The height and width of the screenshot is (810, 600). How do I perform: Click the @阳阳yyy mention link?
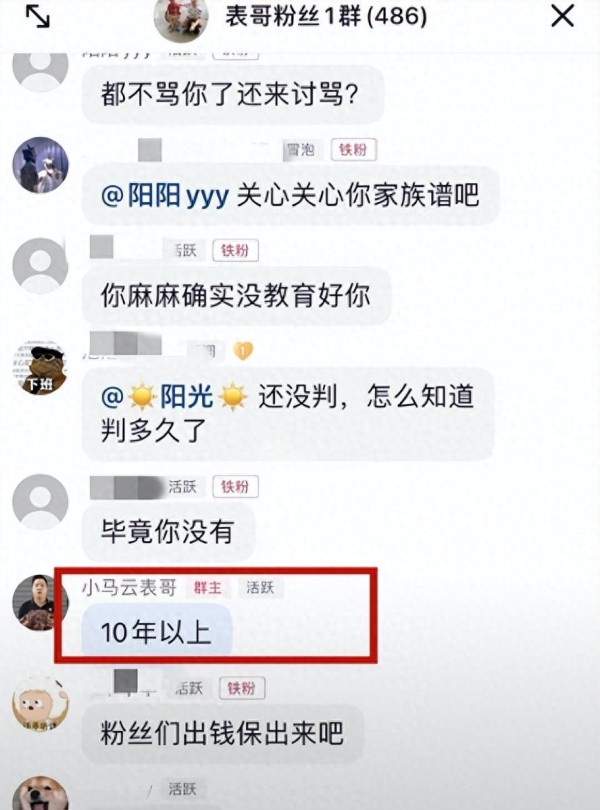tap(165, 196)
